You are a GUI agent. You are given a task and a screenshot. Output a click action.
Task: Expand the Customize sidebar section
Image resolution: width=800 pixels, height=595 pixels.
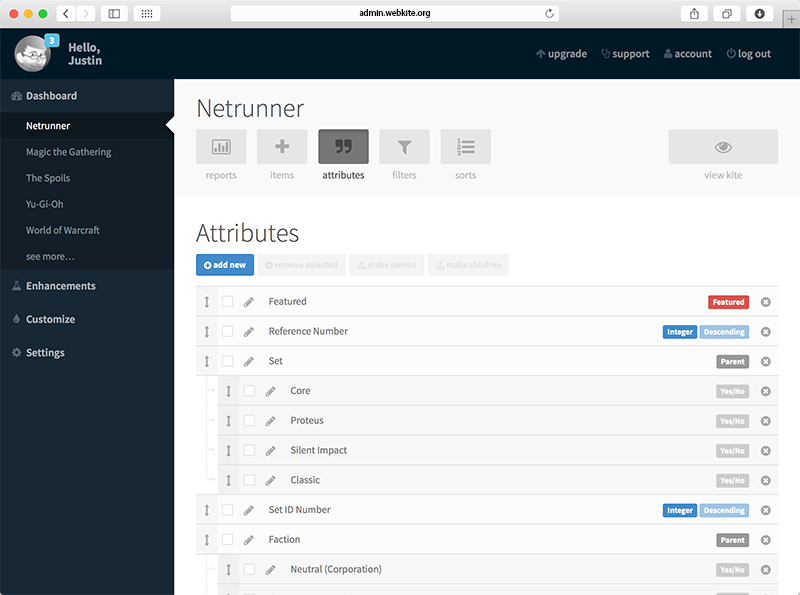(x=50, y=319)
